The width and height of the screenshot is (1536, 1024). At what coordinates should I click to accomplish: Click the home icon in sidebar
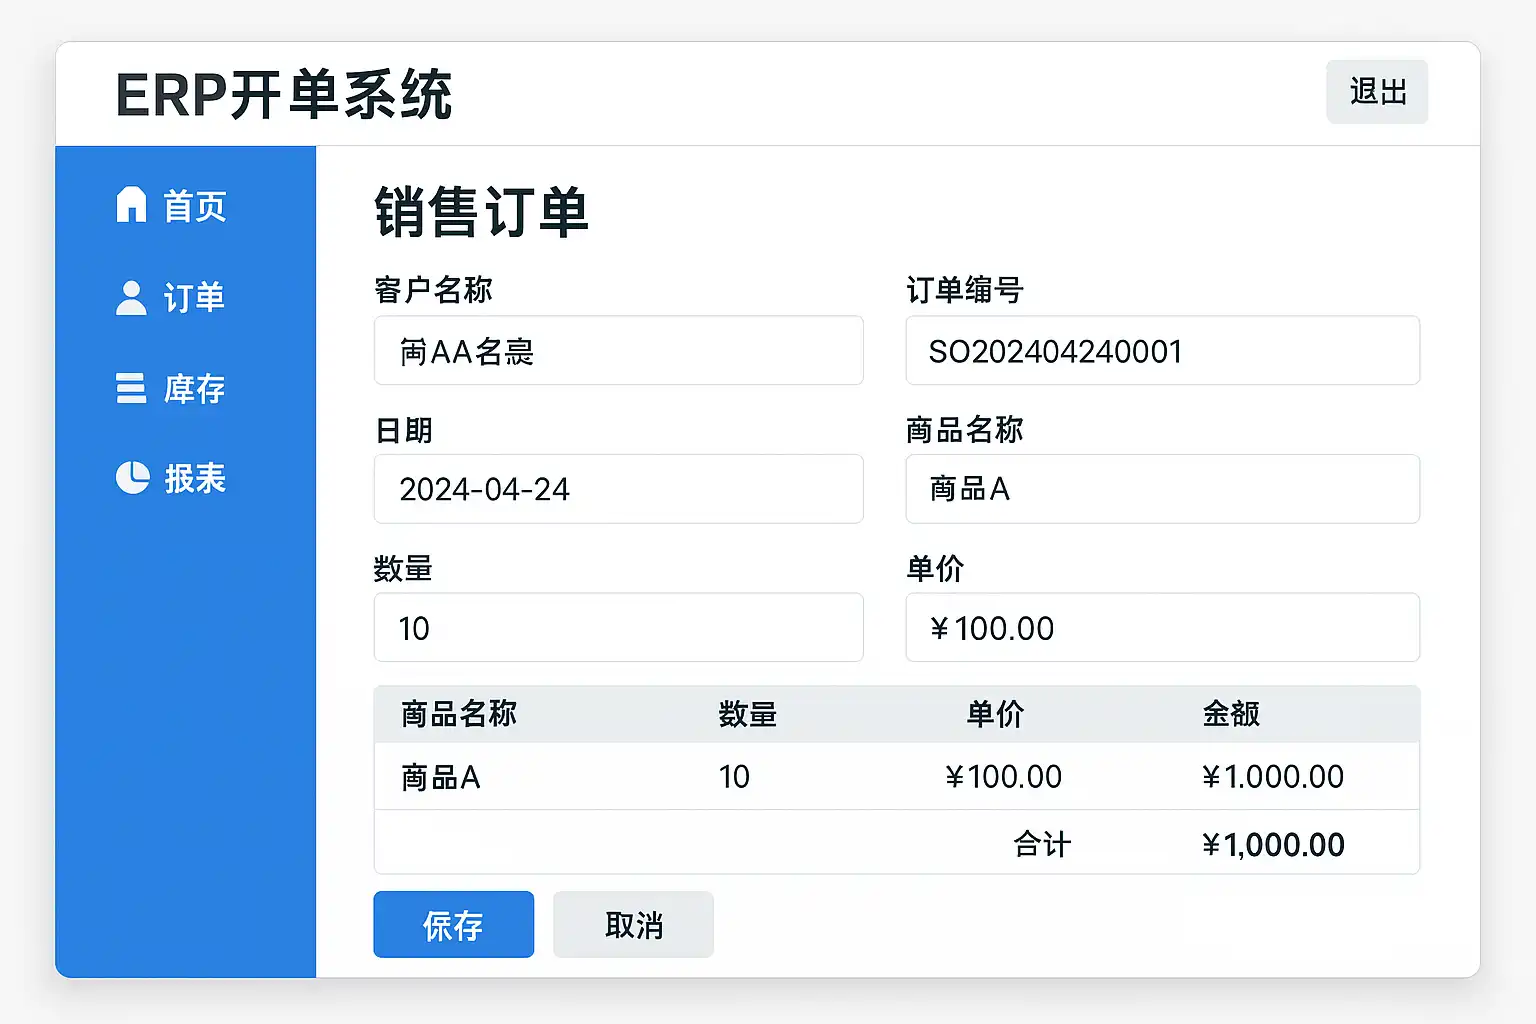pos(131,205)
